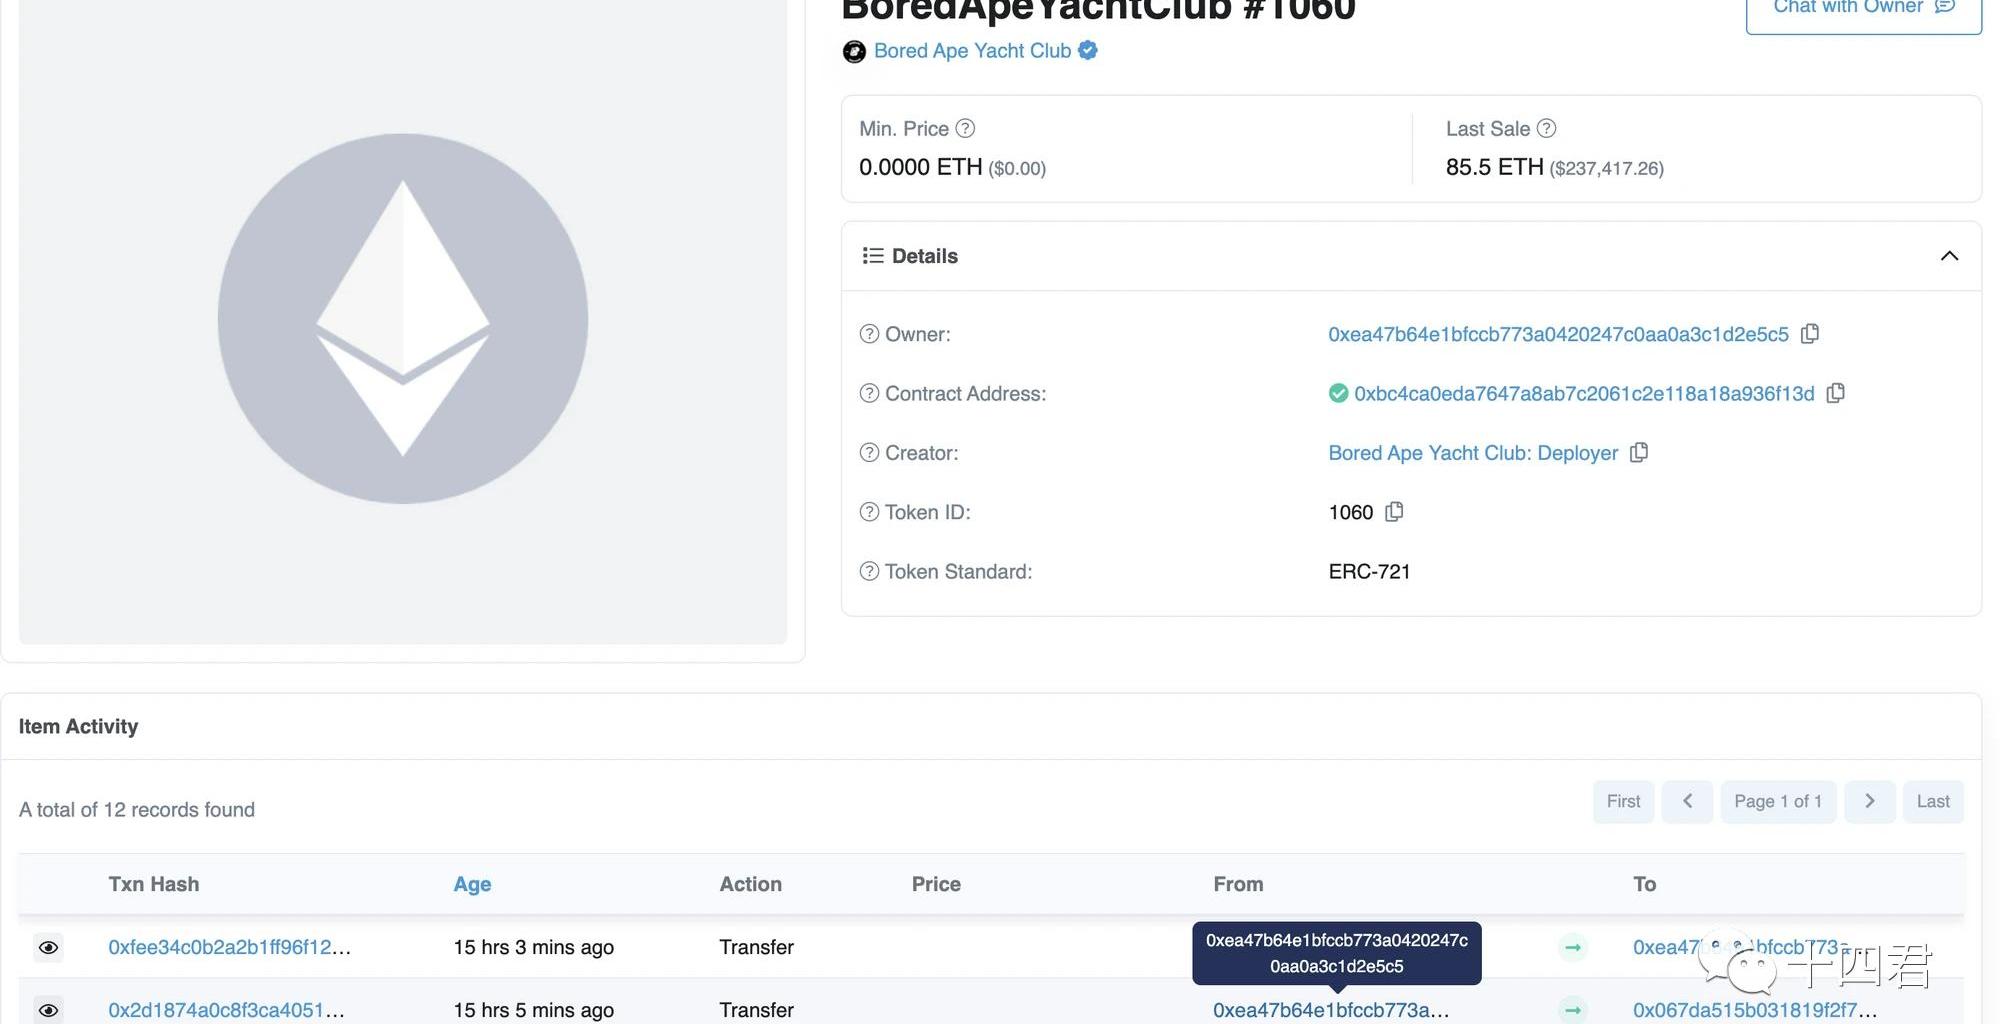
Task: Jump to the Last page button
Action: pos(1932,801)
